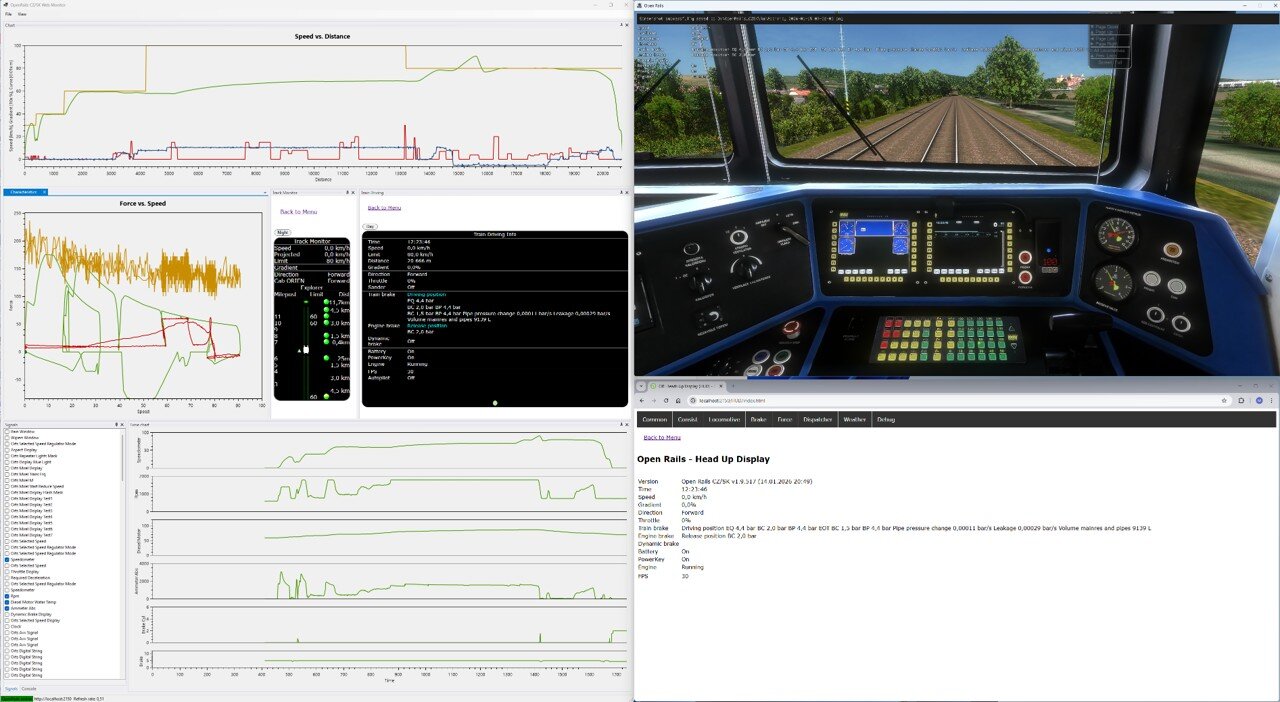Open the Chrome tab search dropdown
1280x702 pixels.
[641, 386]
